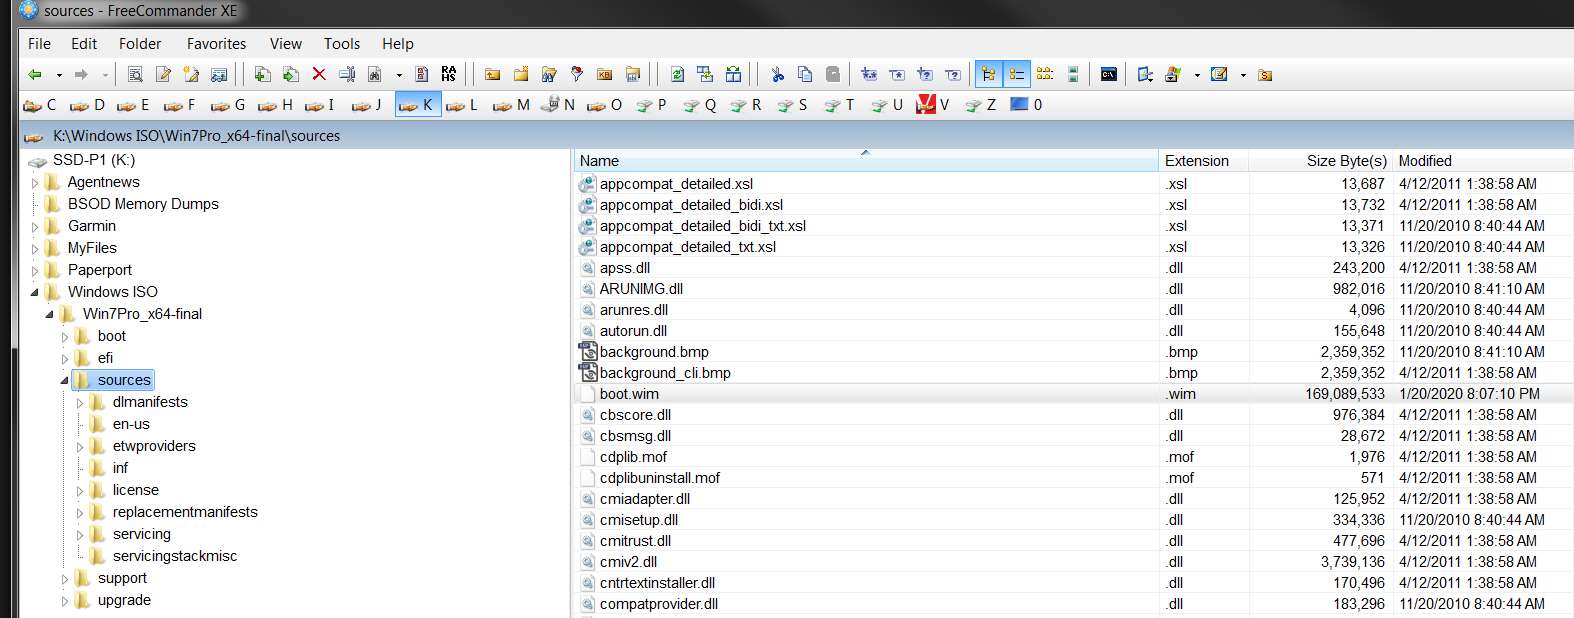The height and width of the screenshot is (618, 1574).
Task: Click the Rename toolbar icon
Action: click(347, 75)
